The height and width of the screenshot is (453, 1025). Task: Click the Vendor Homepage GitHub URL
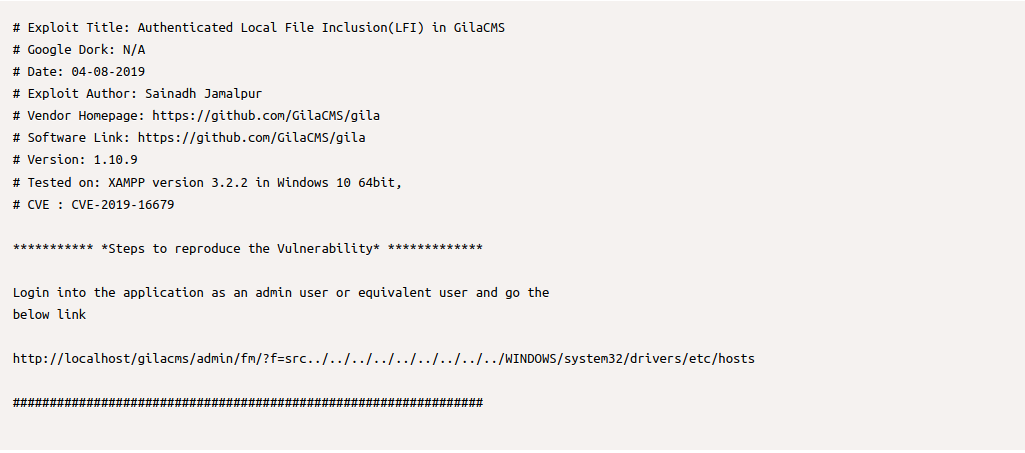(265, 116)
